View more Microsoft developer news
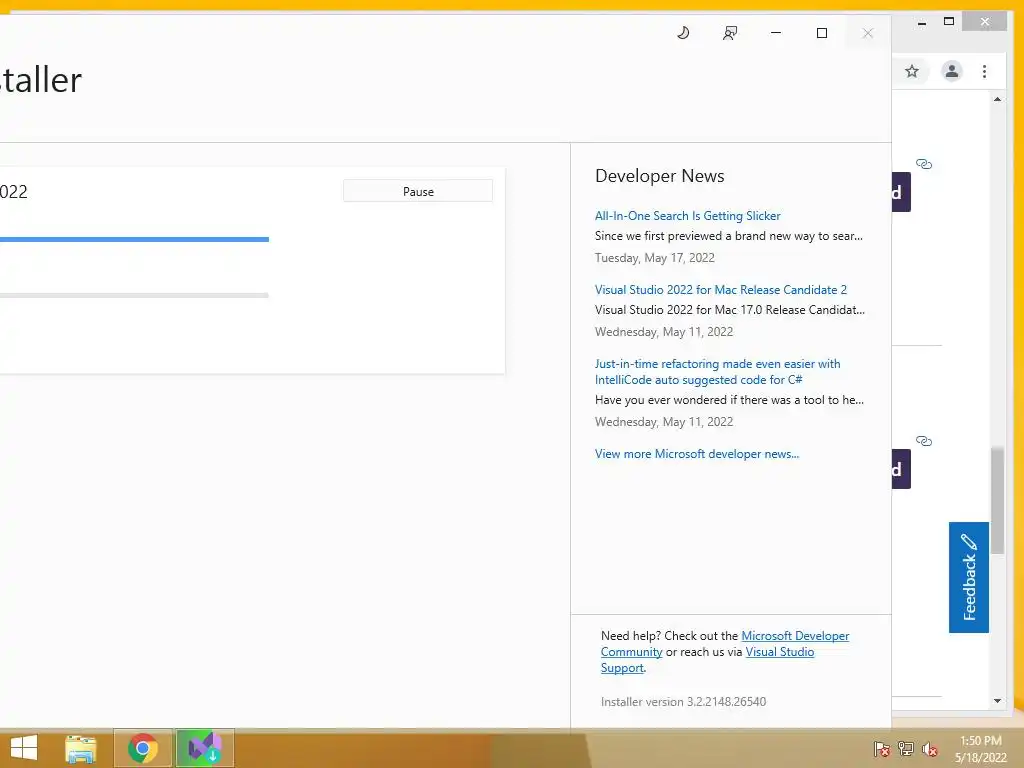 point(697,454)
